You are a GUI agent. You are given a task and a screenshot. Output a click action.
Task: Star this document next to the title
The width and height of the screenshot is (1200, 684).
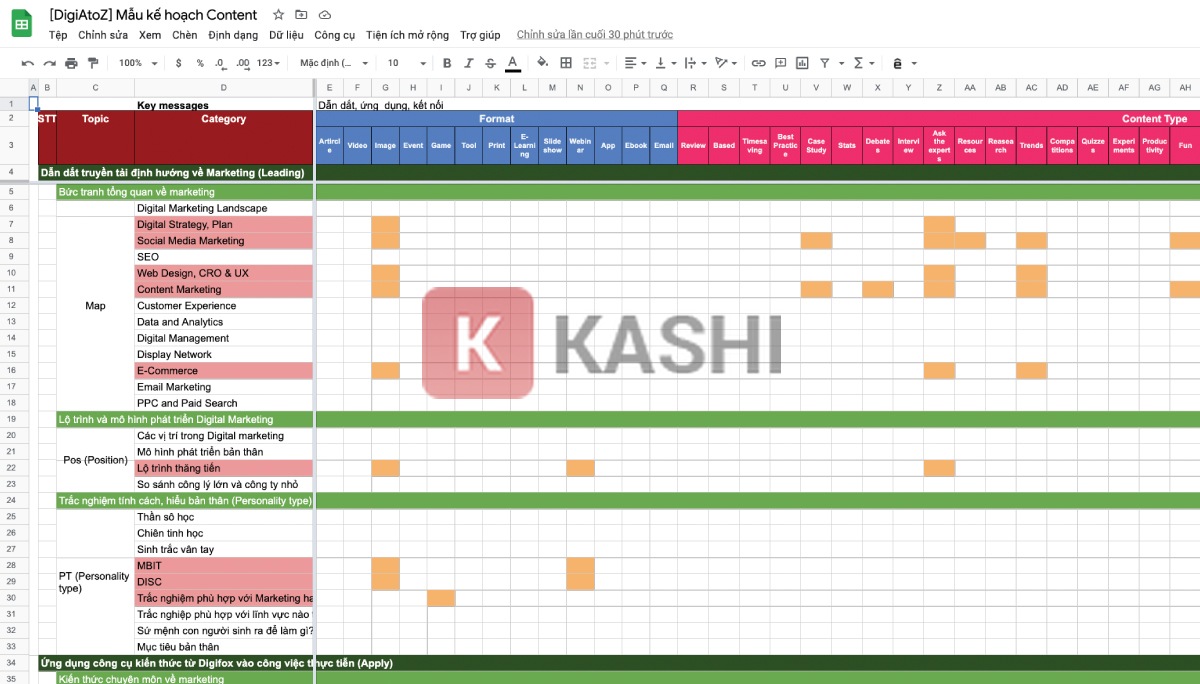pyautogui.click(x=278, y=15)
